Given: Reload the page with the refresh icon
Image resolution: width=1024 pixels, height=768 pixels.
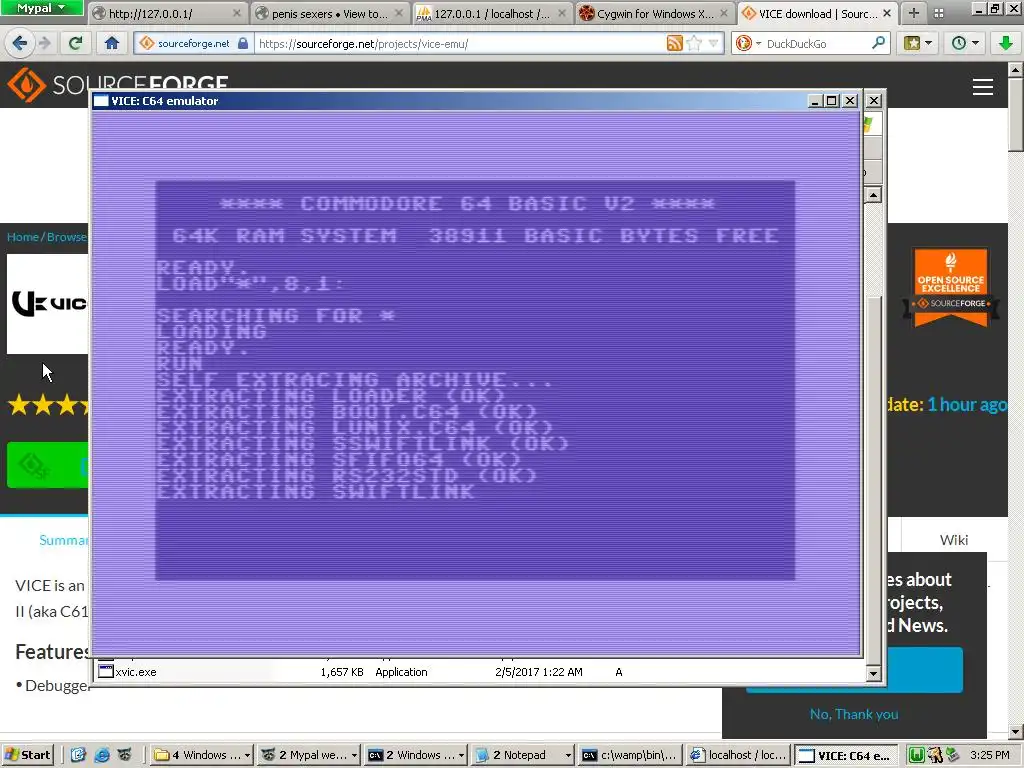Looking at the screenshot, I should [x=76, y=43].
